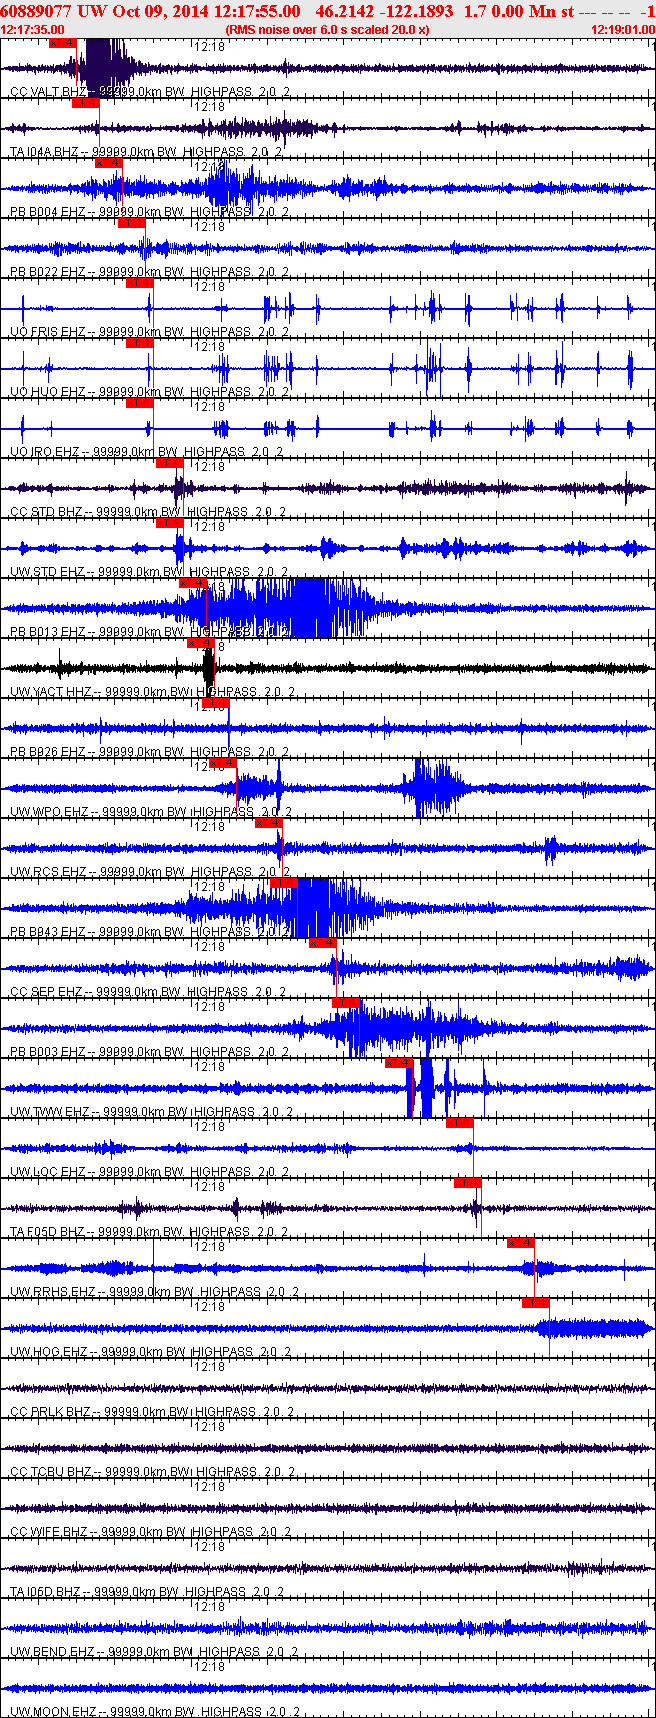
Task: Click the late large burst on UW WPO trace
Action: [436, 788]
